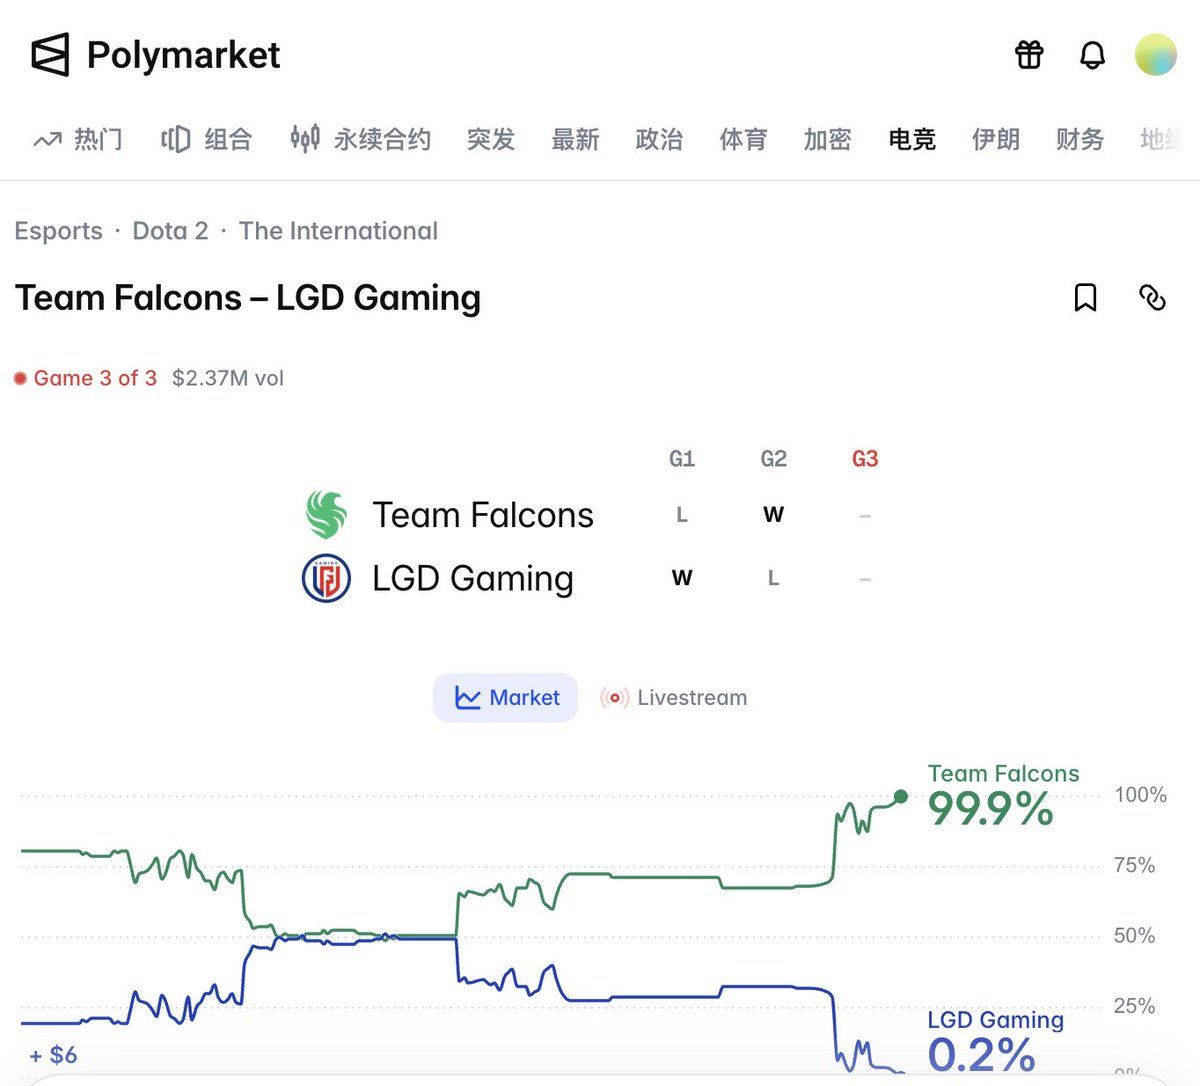
Task: Open the Polymarket logo home link
Action: coord(155,55)
